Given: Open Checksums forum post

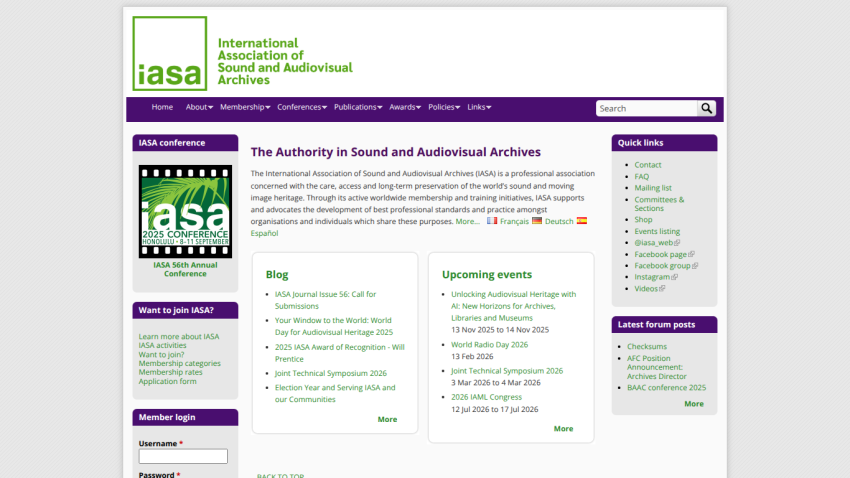Looking at the screenshot, I should (647, 346).
